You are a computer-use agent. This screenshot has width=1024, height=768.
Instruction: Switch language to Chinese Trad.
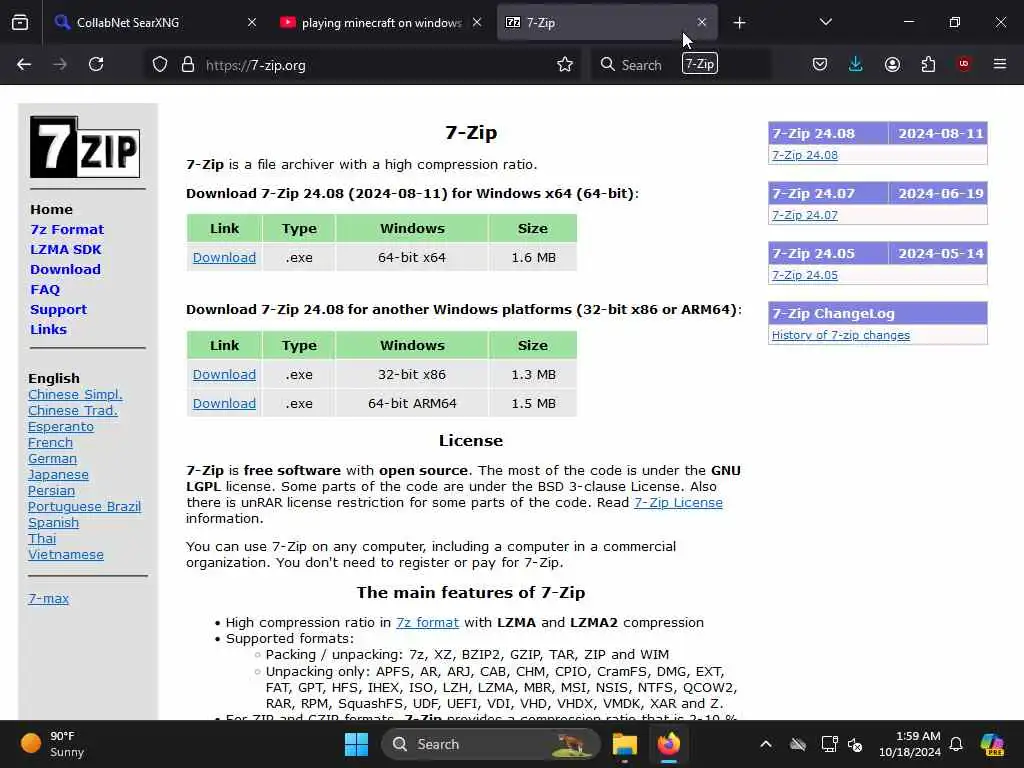click(x=73, y=410)
